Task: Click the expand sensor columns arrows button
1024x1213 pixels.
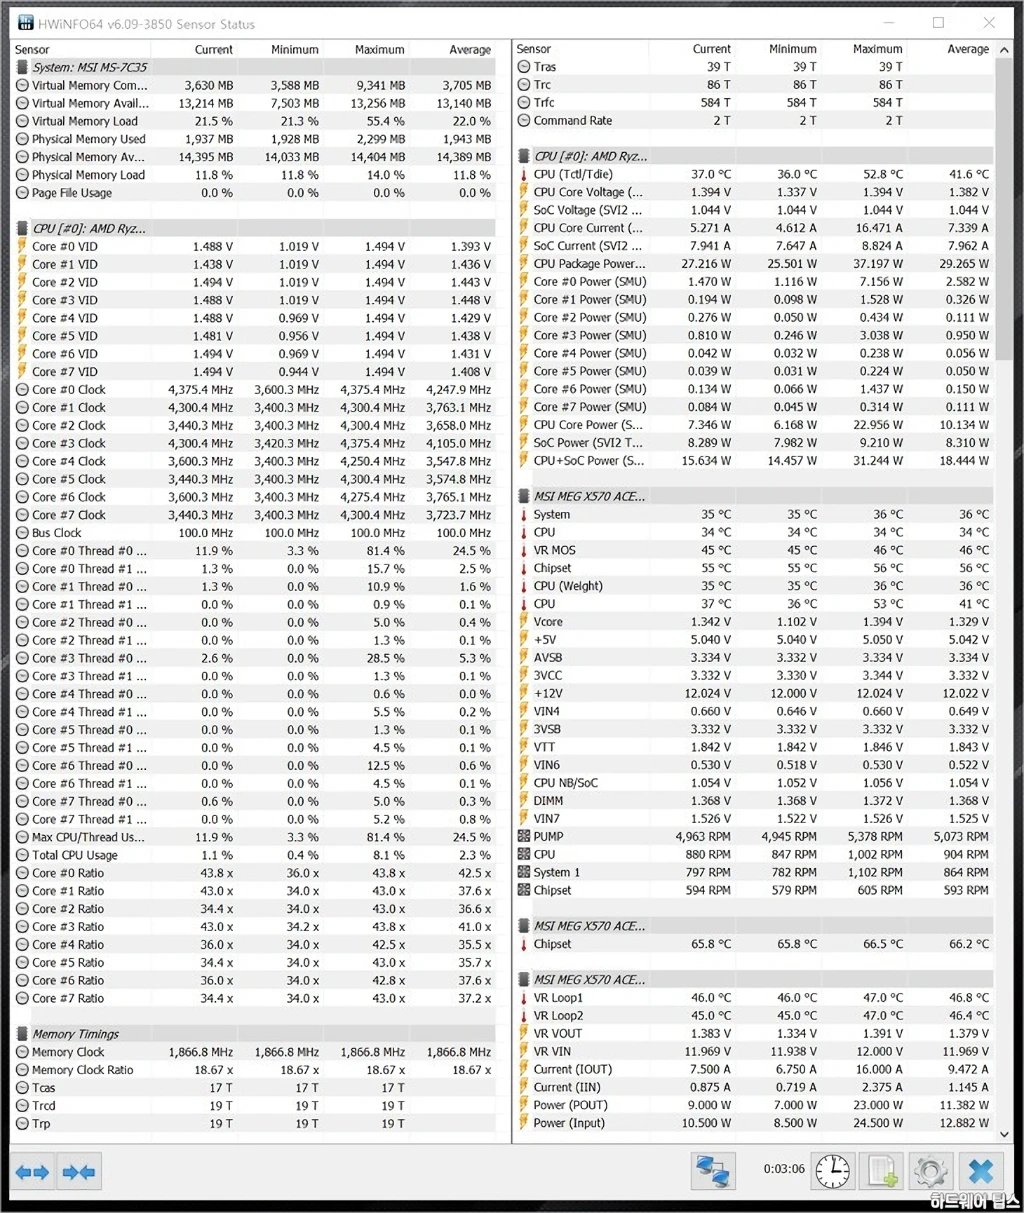Action: pyautogui.click(x=32, y=1171)
